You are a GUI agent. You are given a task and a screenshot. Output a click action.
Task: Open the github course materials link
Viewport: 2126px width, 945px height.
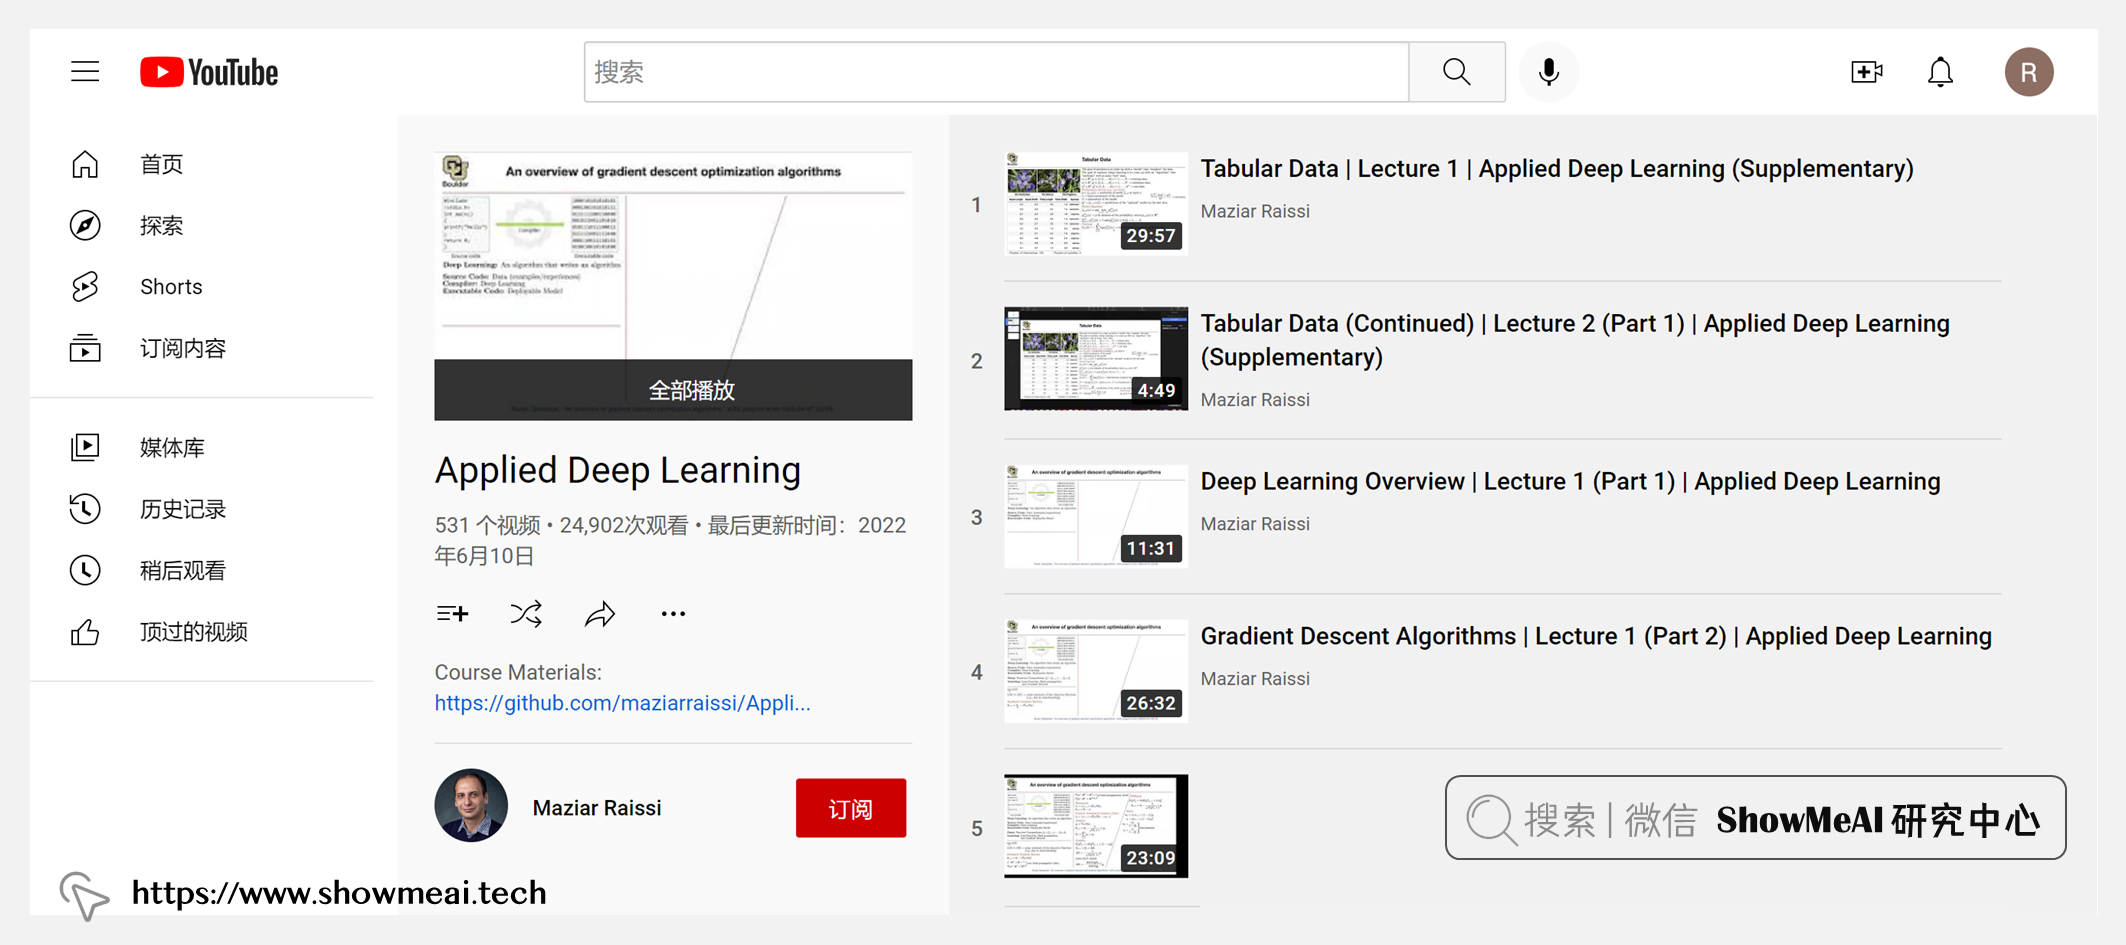pos(622,703)
